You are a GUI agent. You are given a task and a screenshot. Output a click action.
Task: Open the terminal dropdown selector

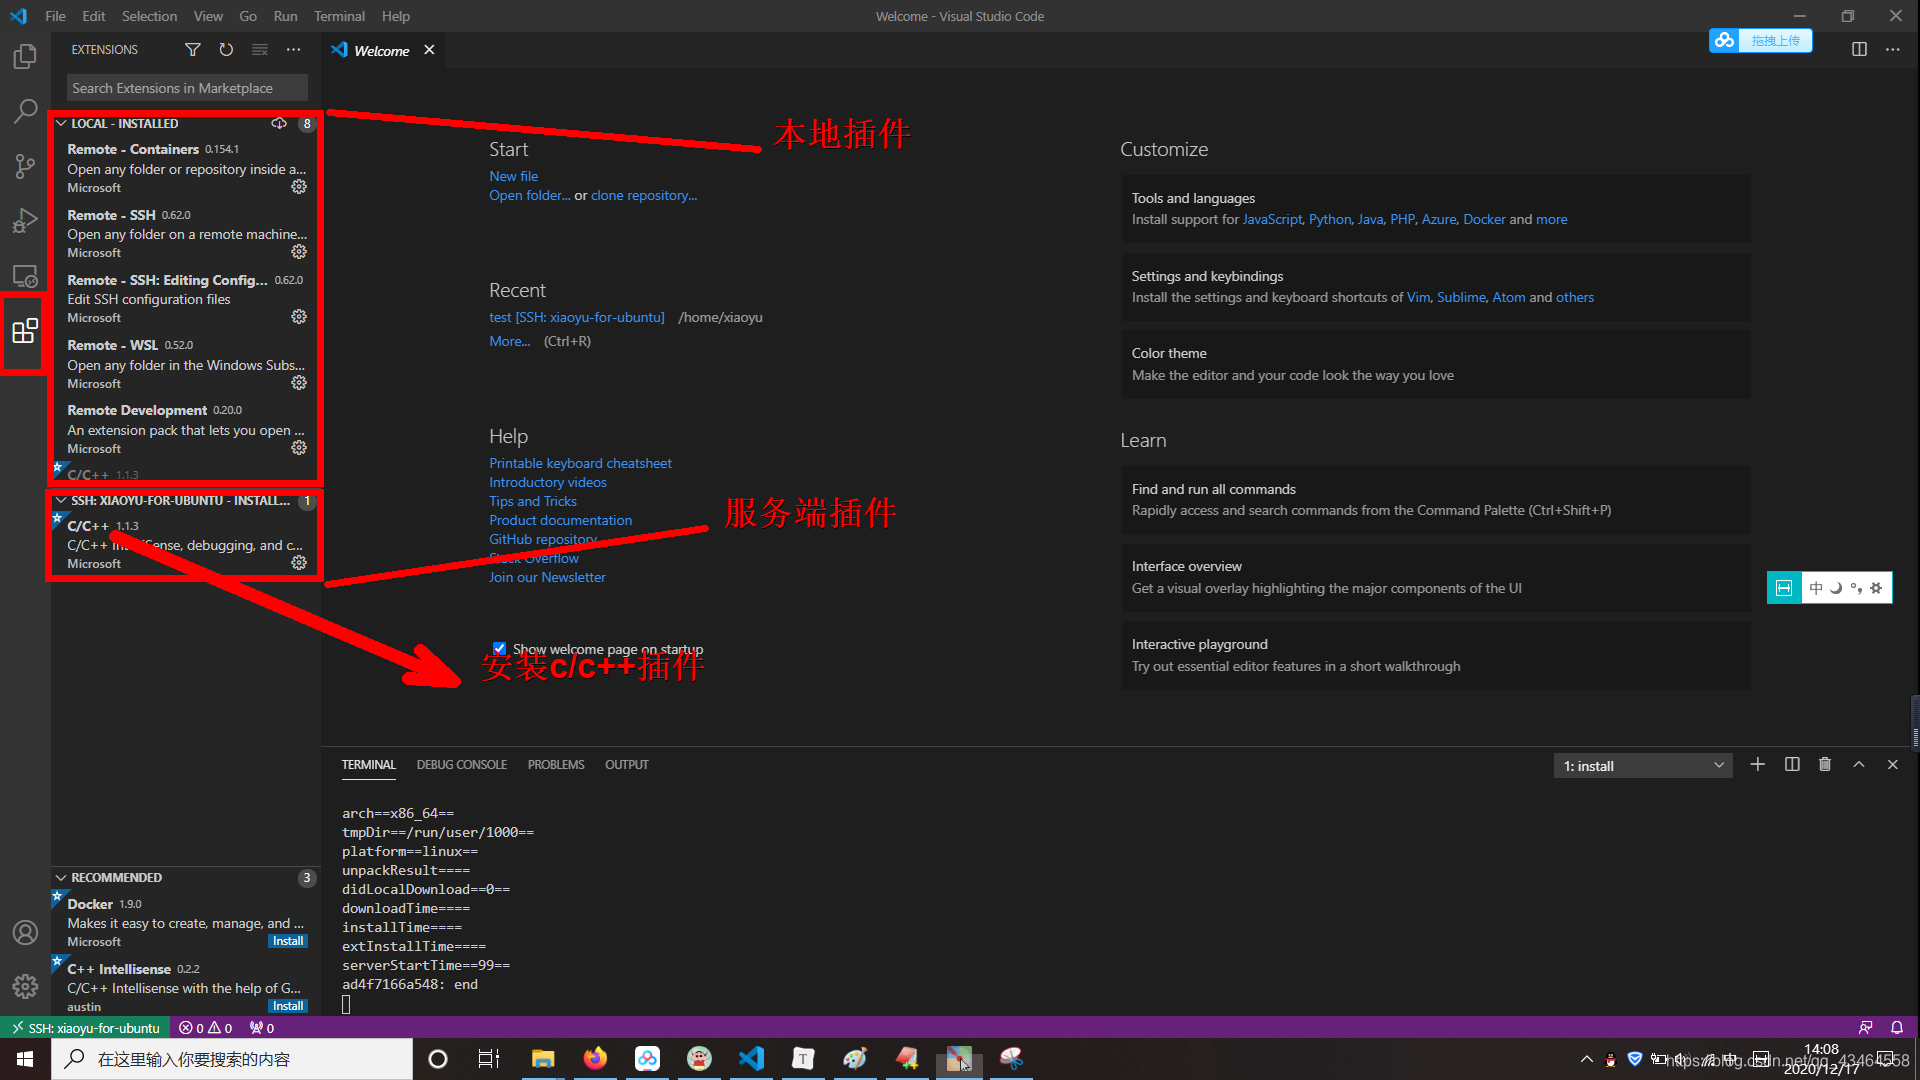tap(1644, 765)
